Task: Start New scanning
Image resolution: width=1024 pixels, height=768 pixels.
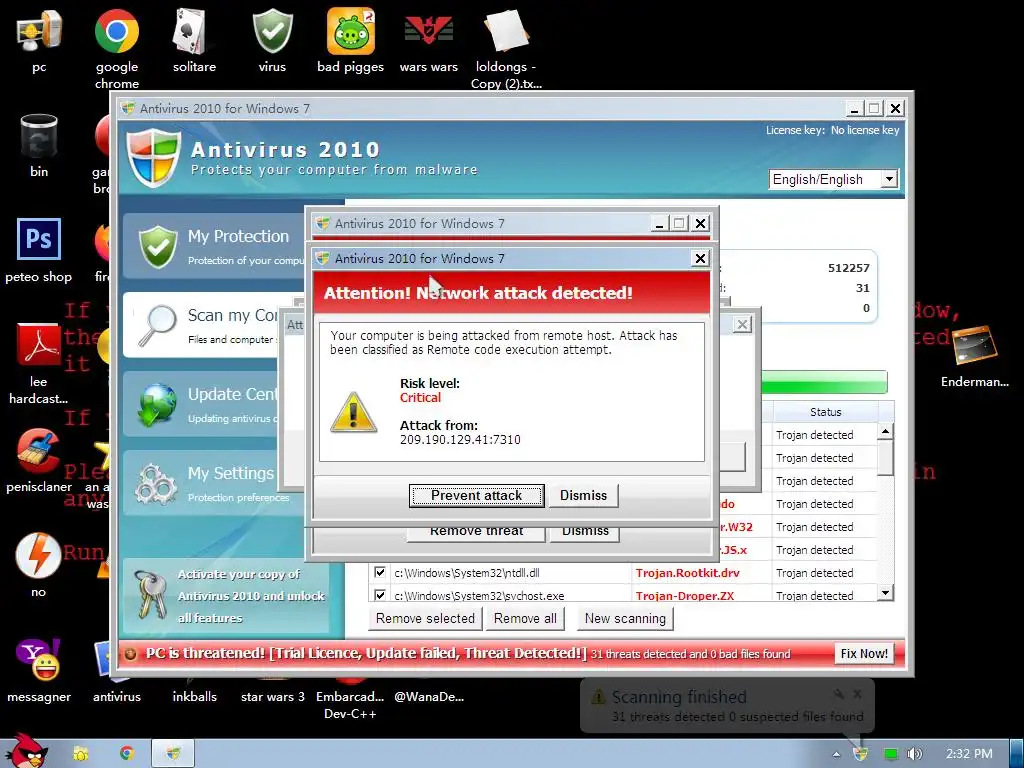Action: [625, 618]
